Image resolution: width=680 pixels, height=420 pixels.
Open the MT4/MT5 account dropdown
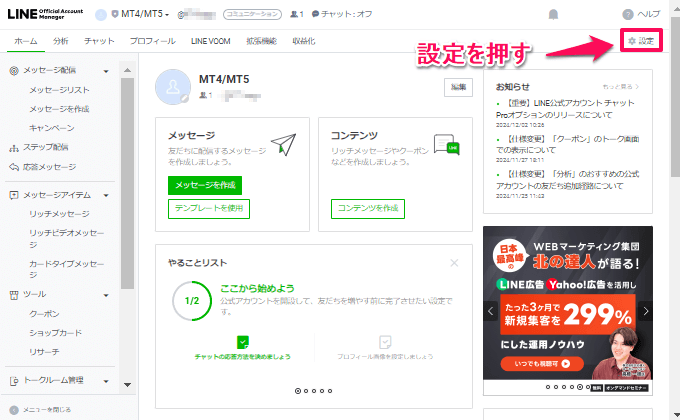tap(145, 14)
